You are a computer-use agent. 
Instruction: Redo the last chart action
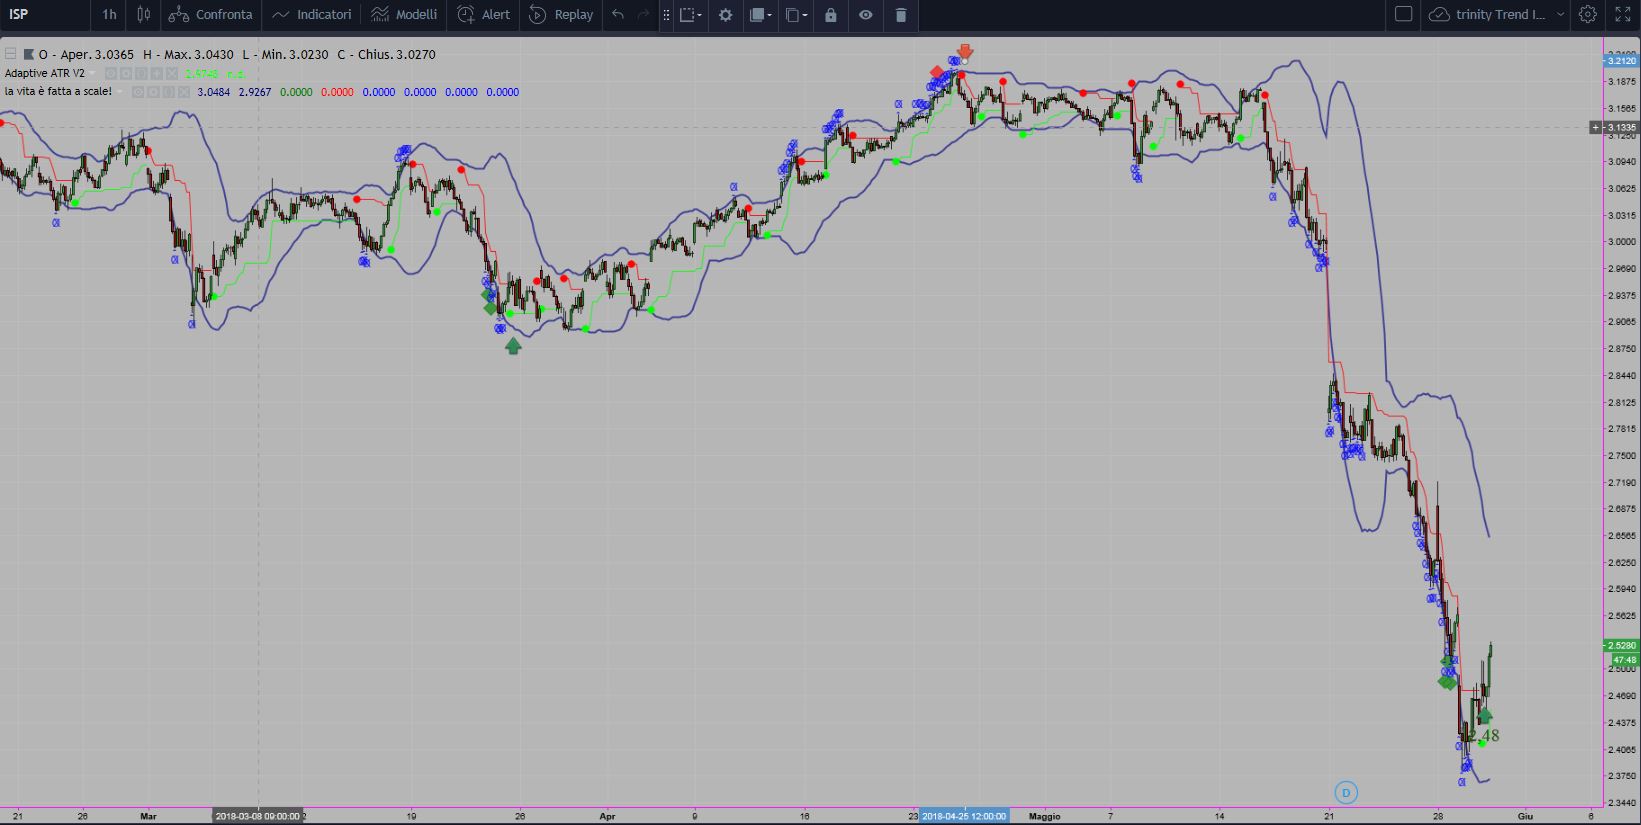pos(643,14)
